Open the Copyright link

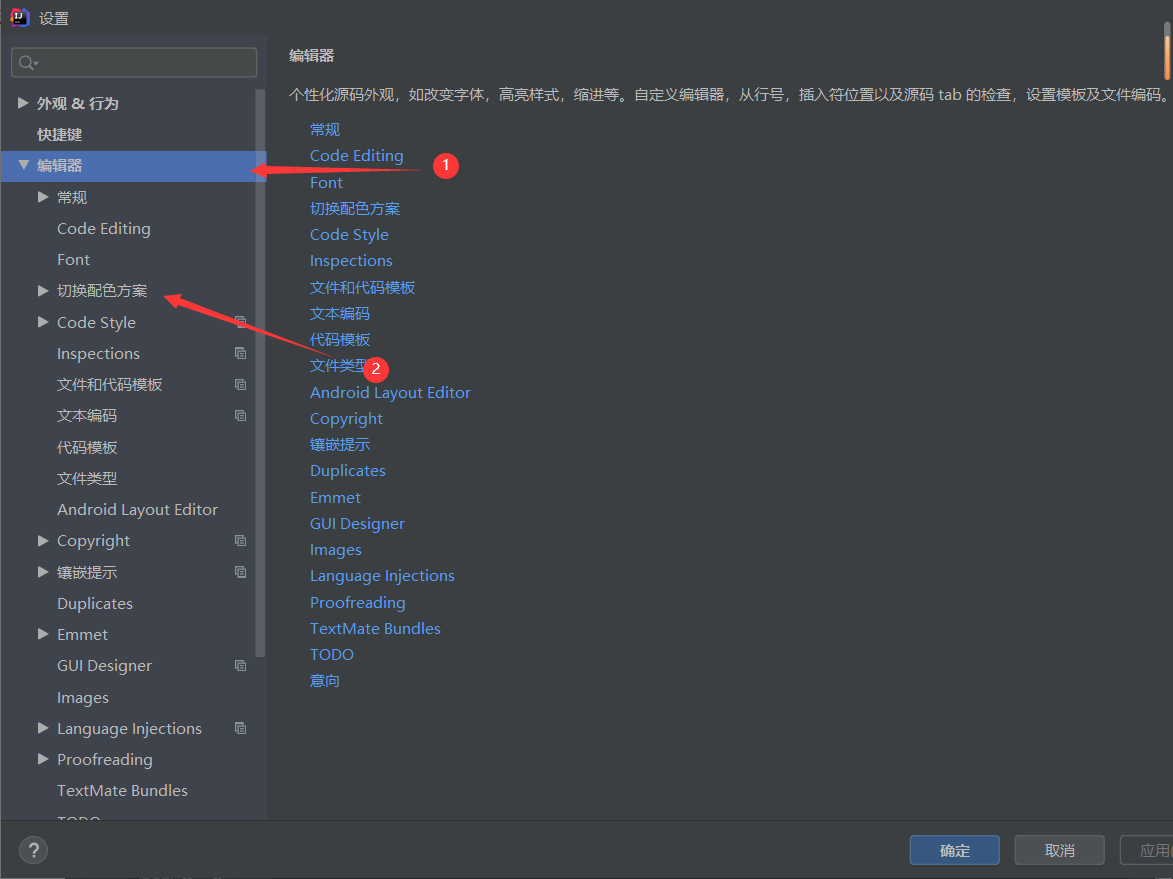click(x=346, y=419)
